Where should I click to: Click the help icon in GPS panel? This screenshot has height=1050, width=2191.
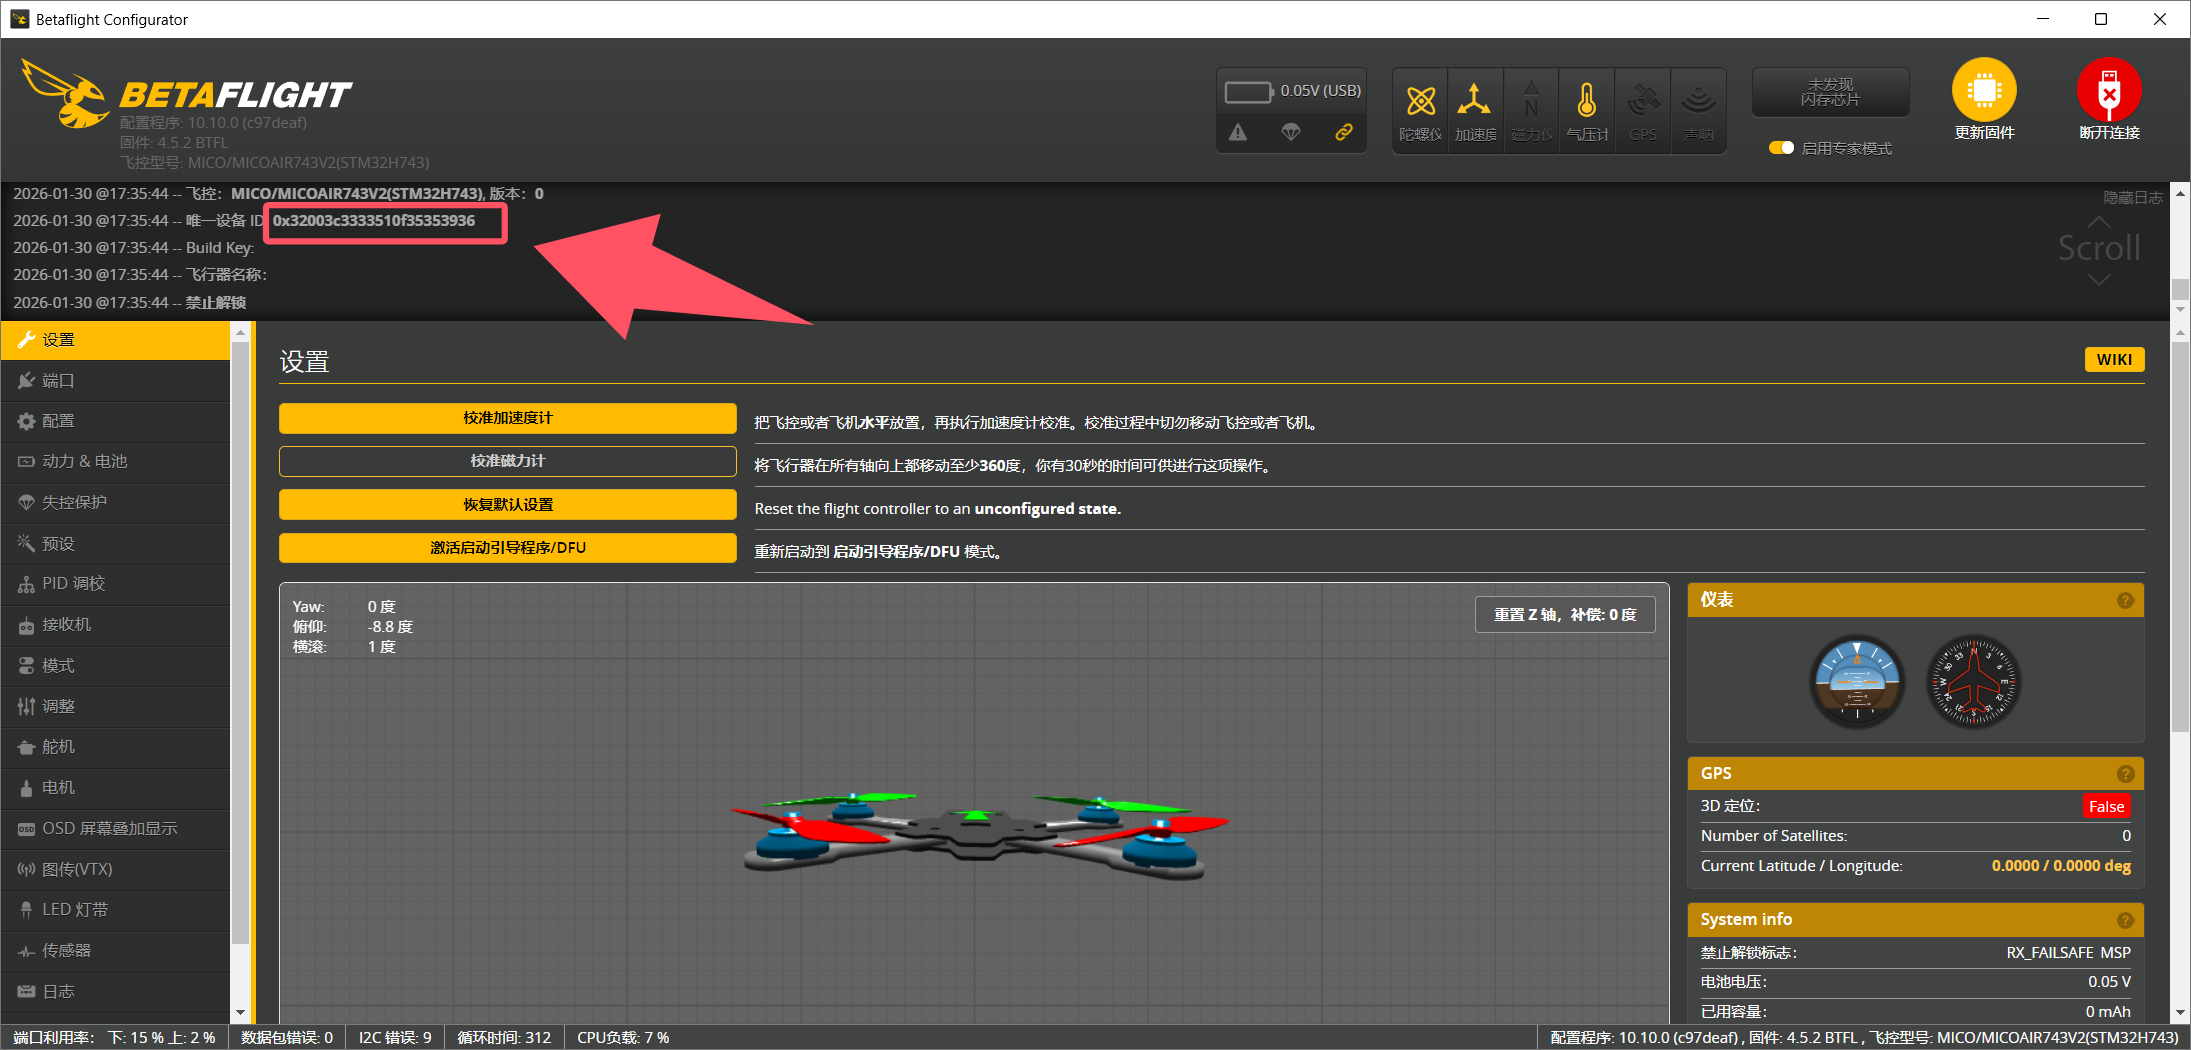(x=2125, y=774)
